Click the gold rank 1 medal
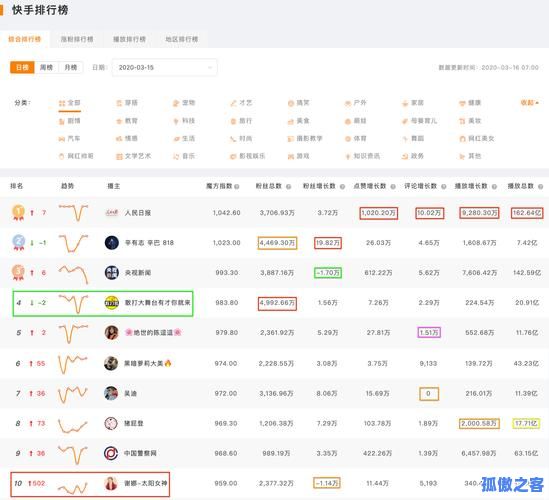549x500 pixels. [19, 212]
